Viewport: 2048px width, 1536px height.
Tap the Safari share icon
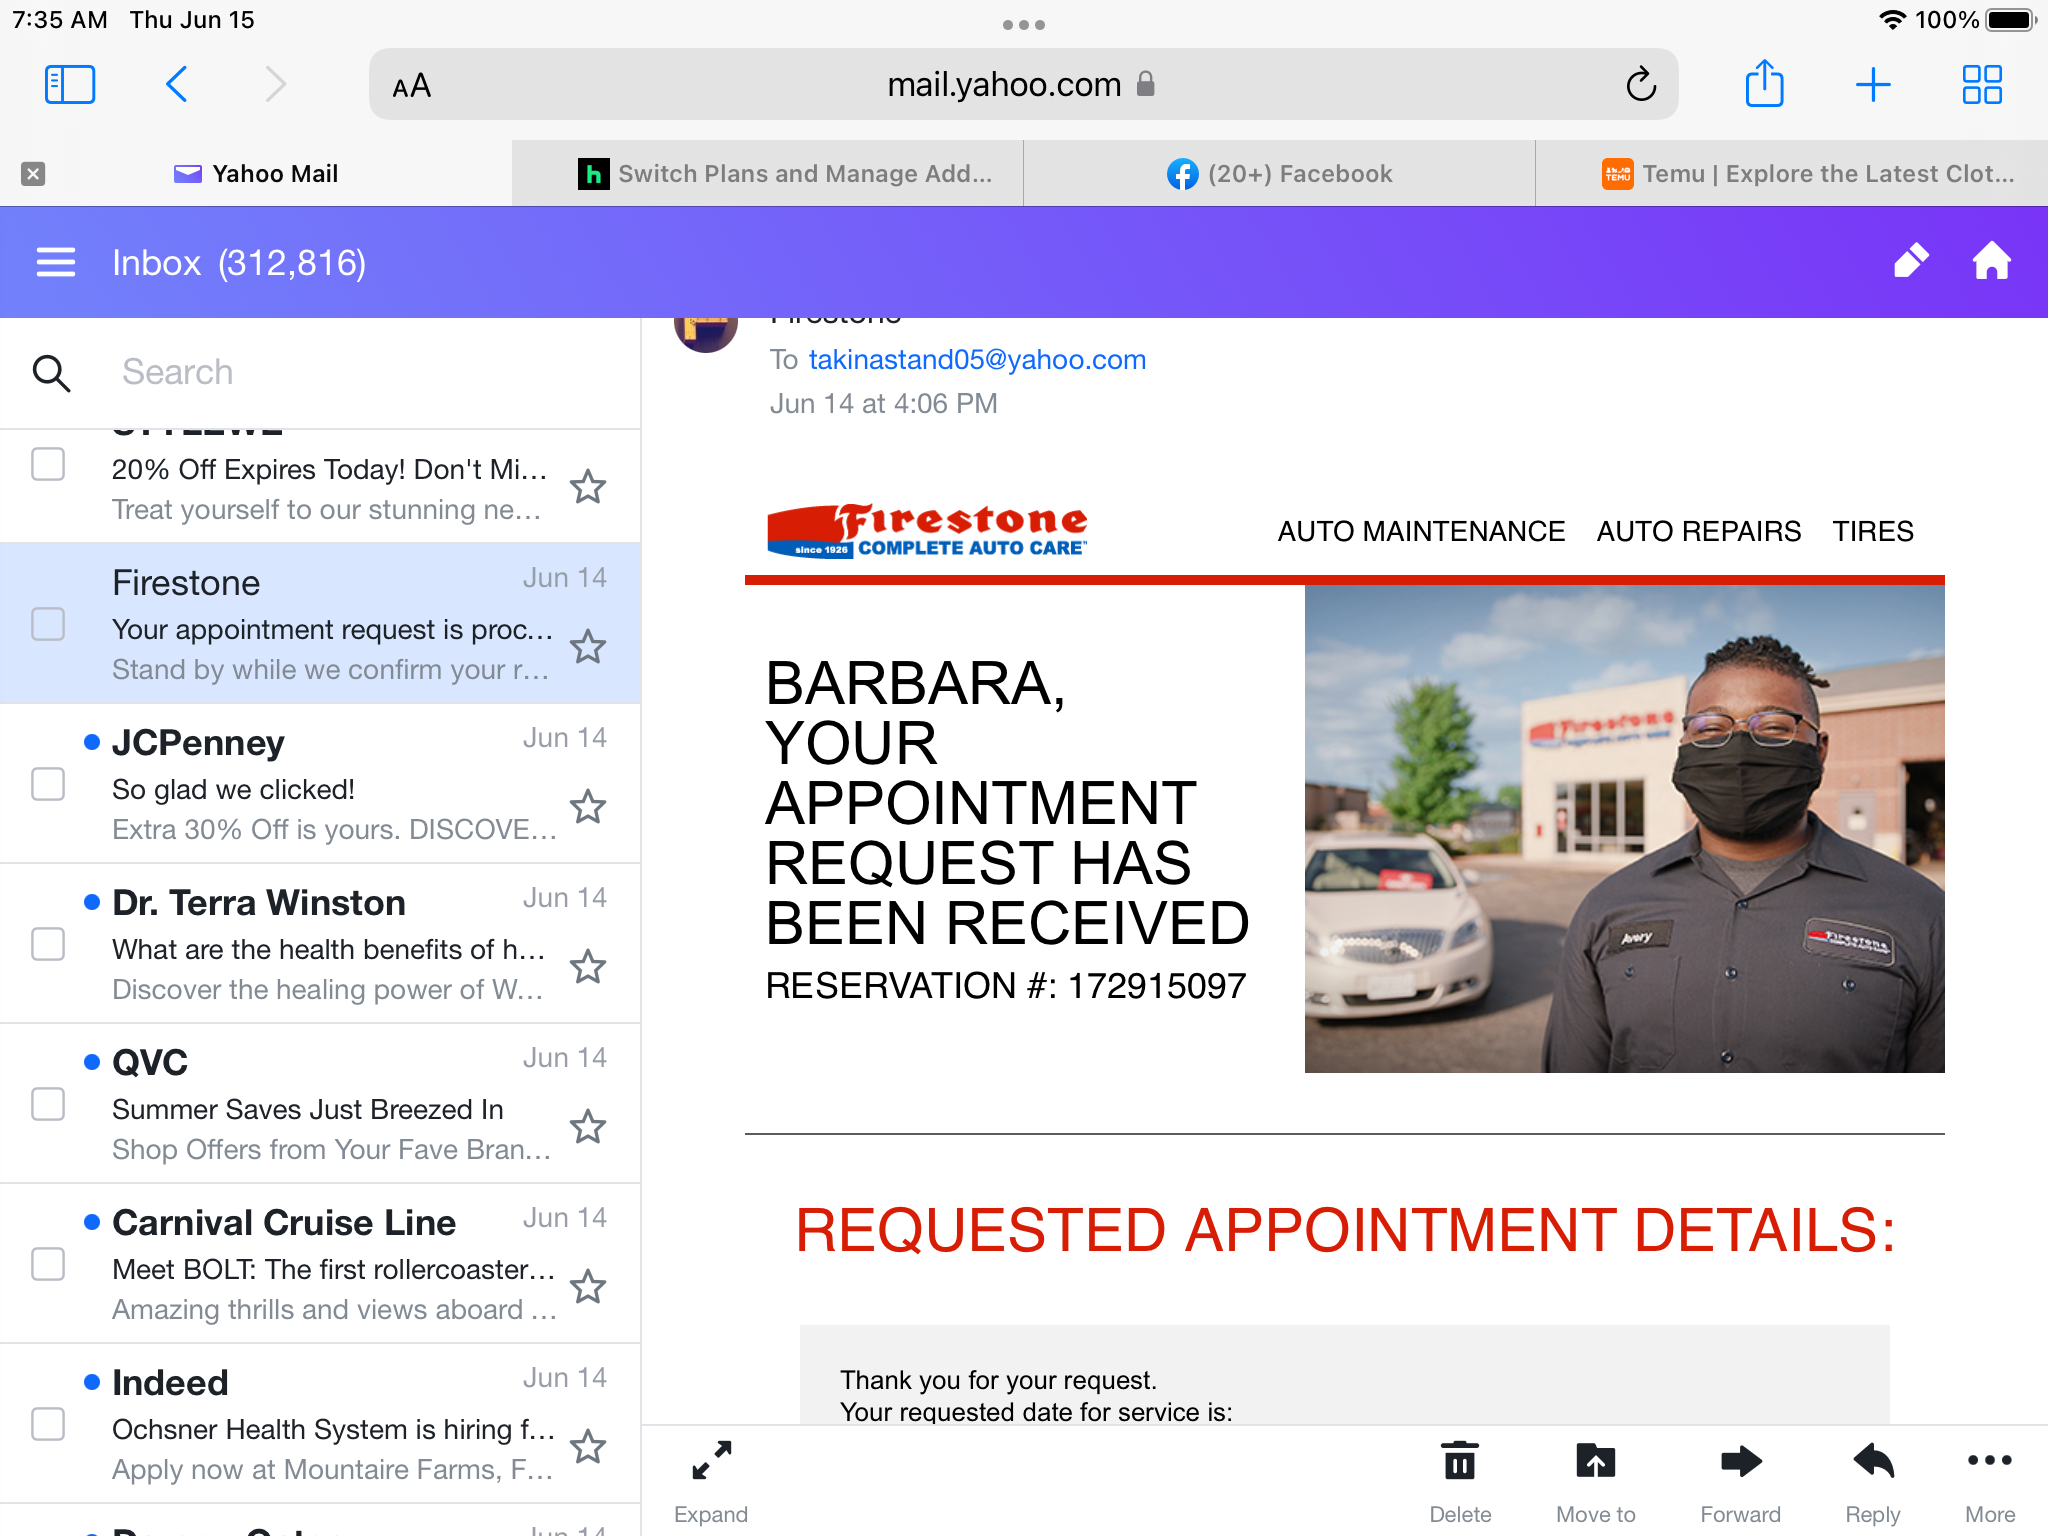[1766, 84]
